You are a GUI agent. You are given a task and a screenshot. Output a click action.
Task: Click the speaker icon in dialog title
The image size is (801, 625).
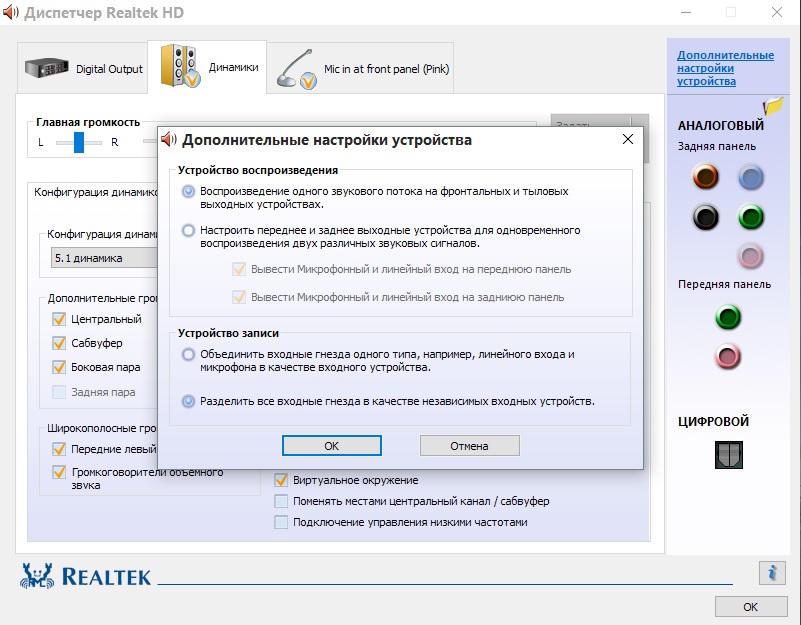point(169,139)
